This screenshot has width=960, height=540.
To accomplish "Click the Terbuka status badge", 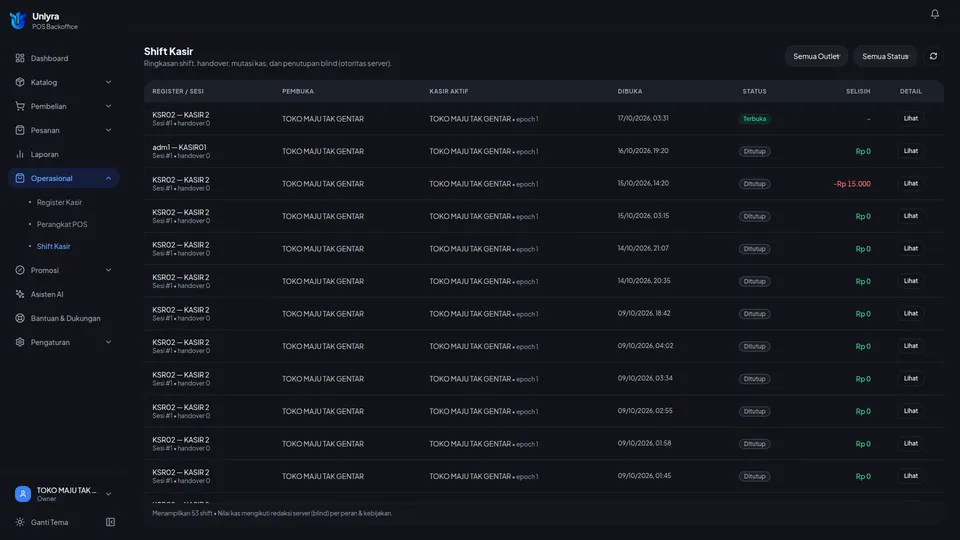I will point(754,119).
